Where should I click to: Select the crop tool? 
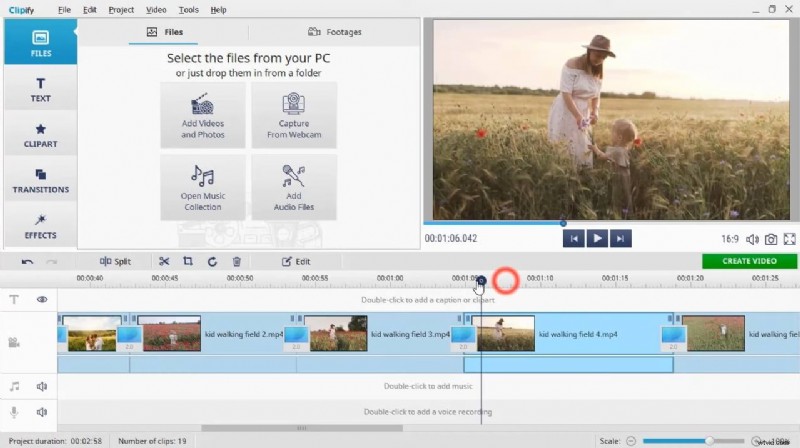tap(188, 261)
